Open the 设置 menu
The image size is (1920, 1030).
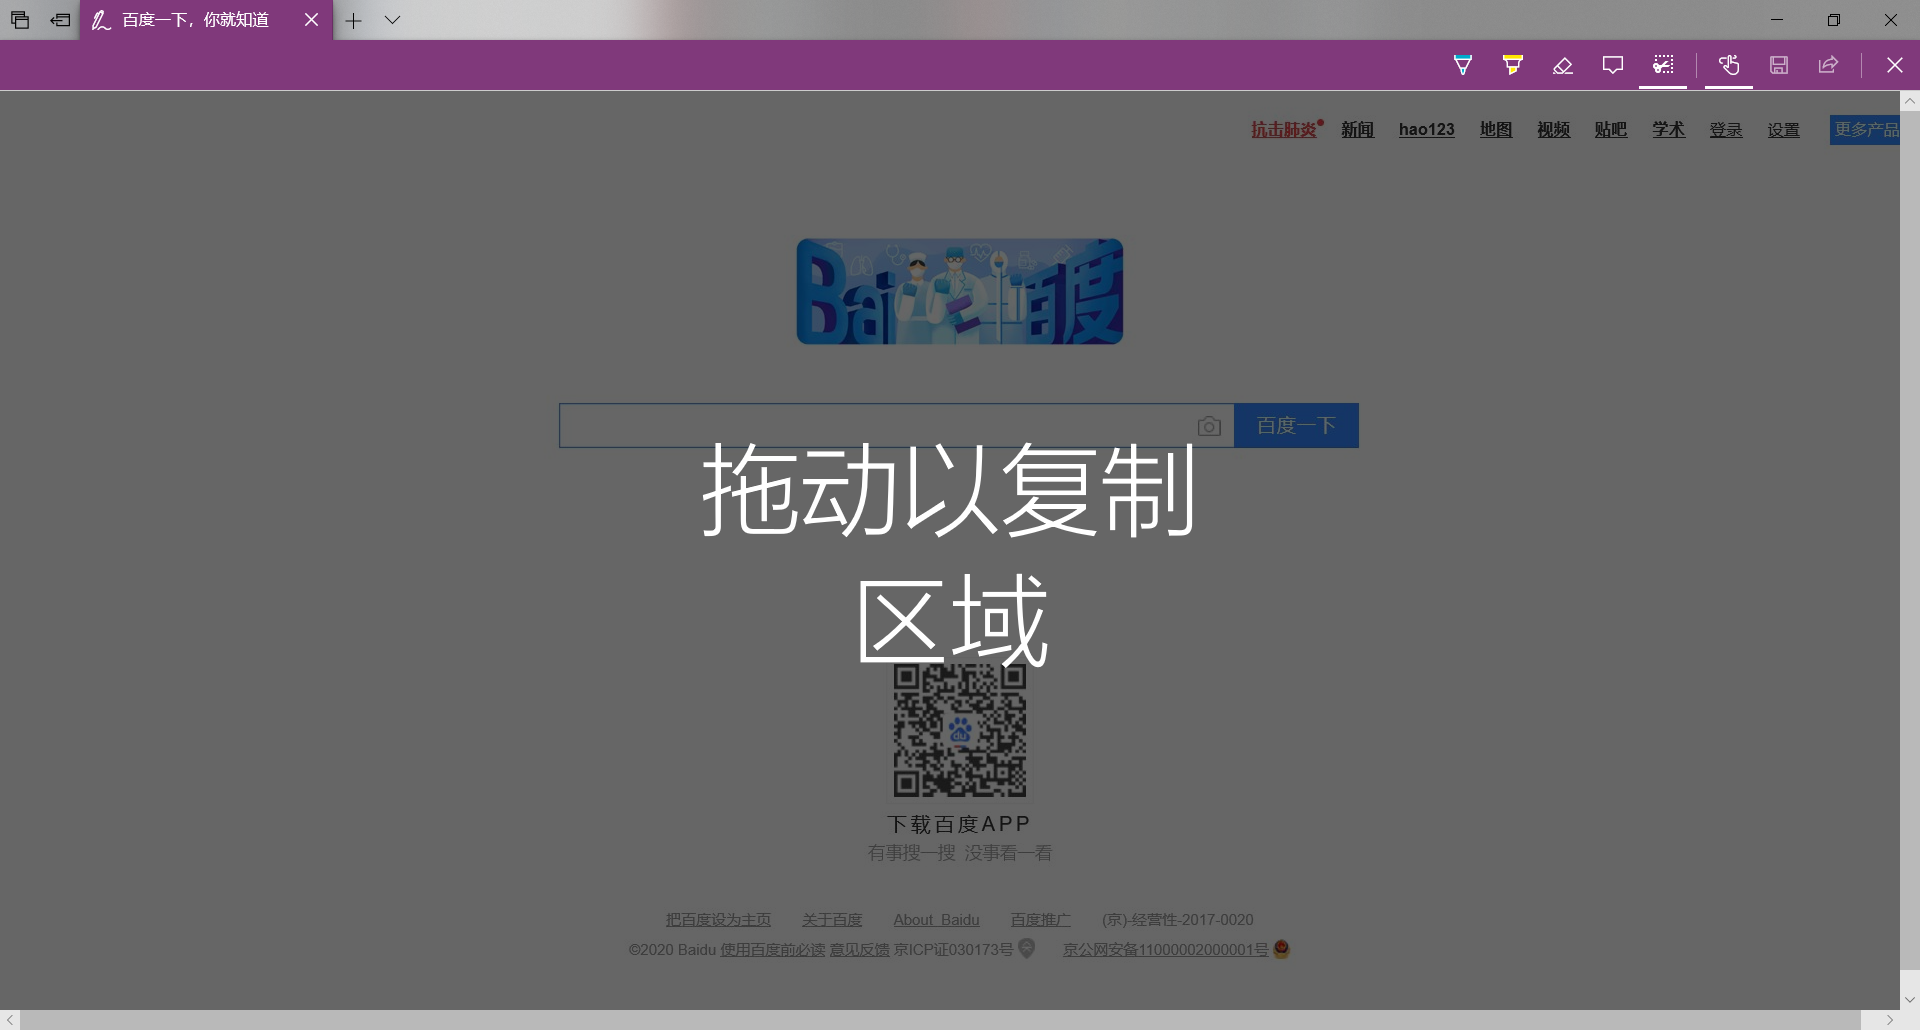[x=1783, y=130]
